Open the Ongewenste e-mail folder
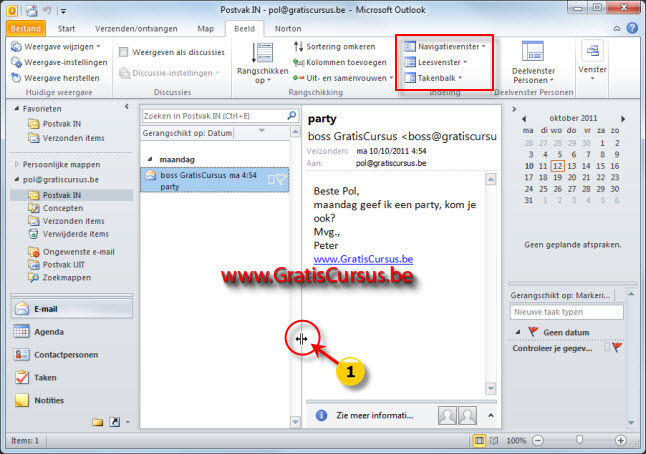Viewport: 646px width, 454px height. tap(71, 252)
